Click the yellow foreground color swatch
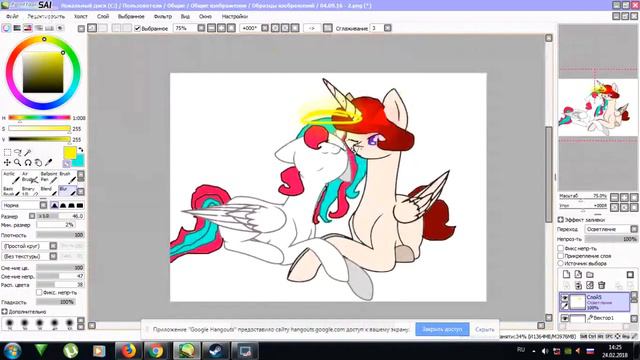Screen dimensions: 640x360 coord(69,153)
